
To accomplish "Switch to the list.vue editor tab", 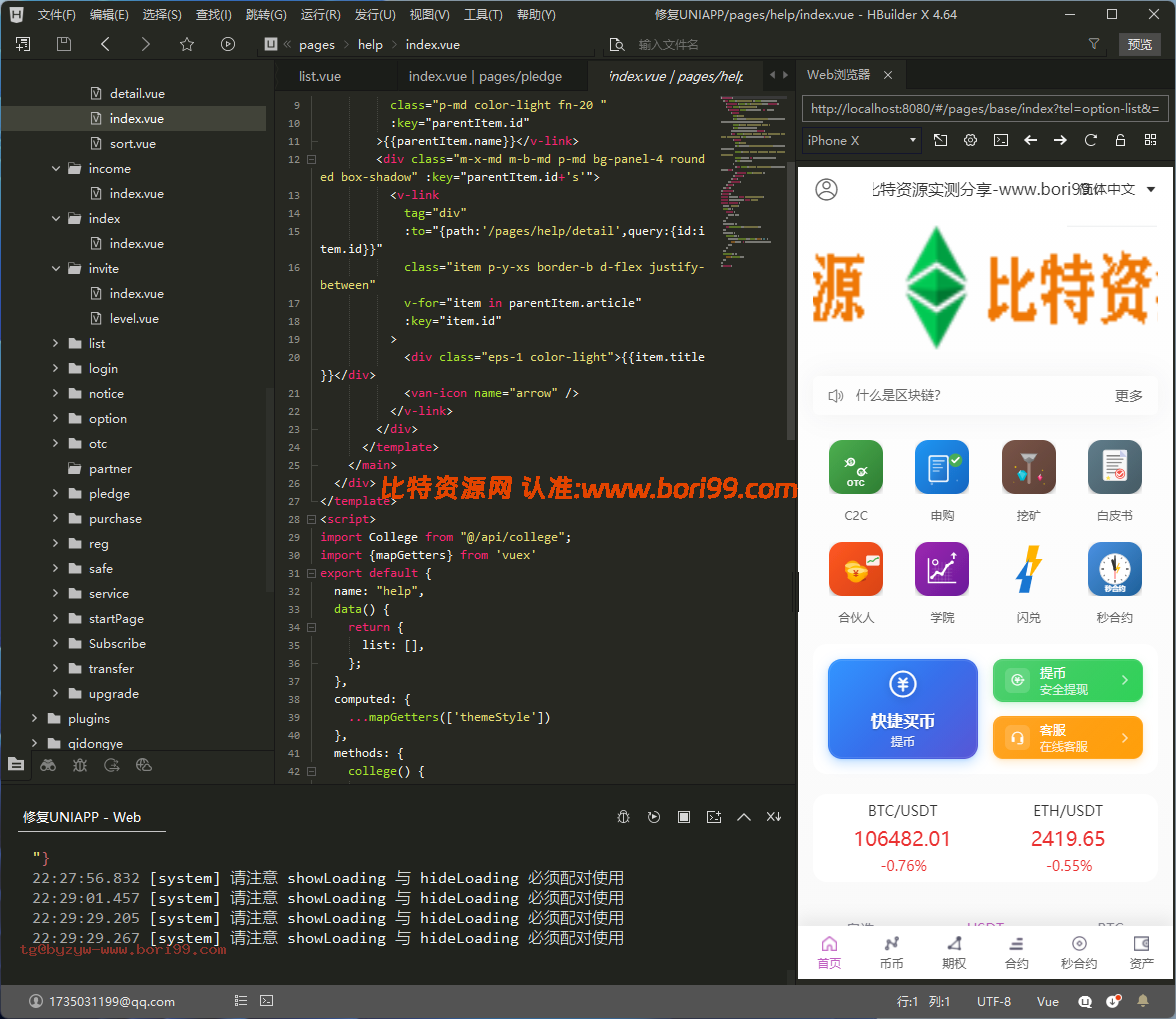I will [x=320, y=76].
